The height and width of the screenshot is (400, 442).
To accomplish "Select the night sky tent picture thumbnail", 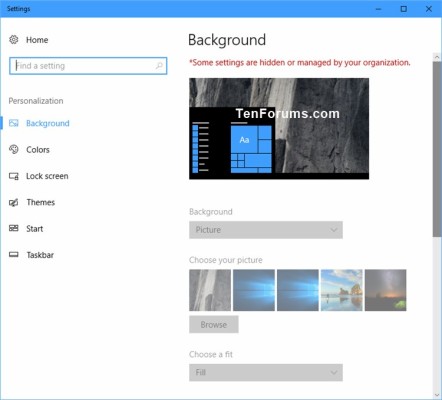I will point(386,290).
